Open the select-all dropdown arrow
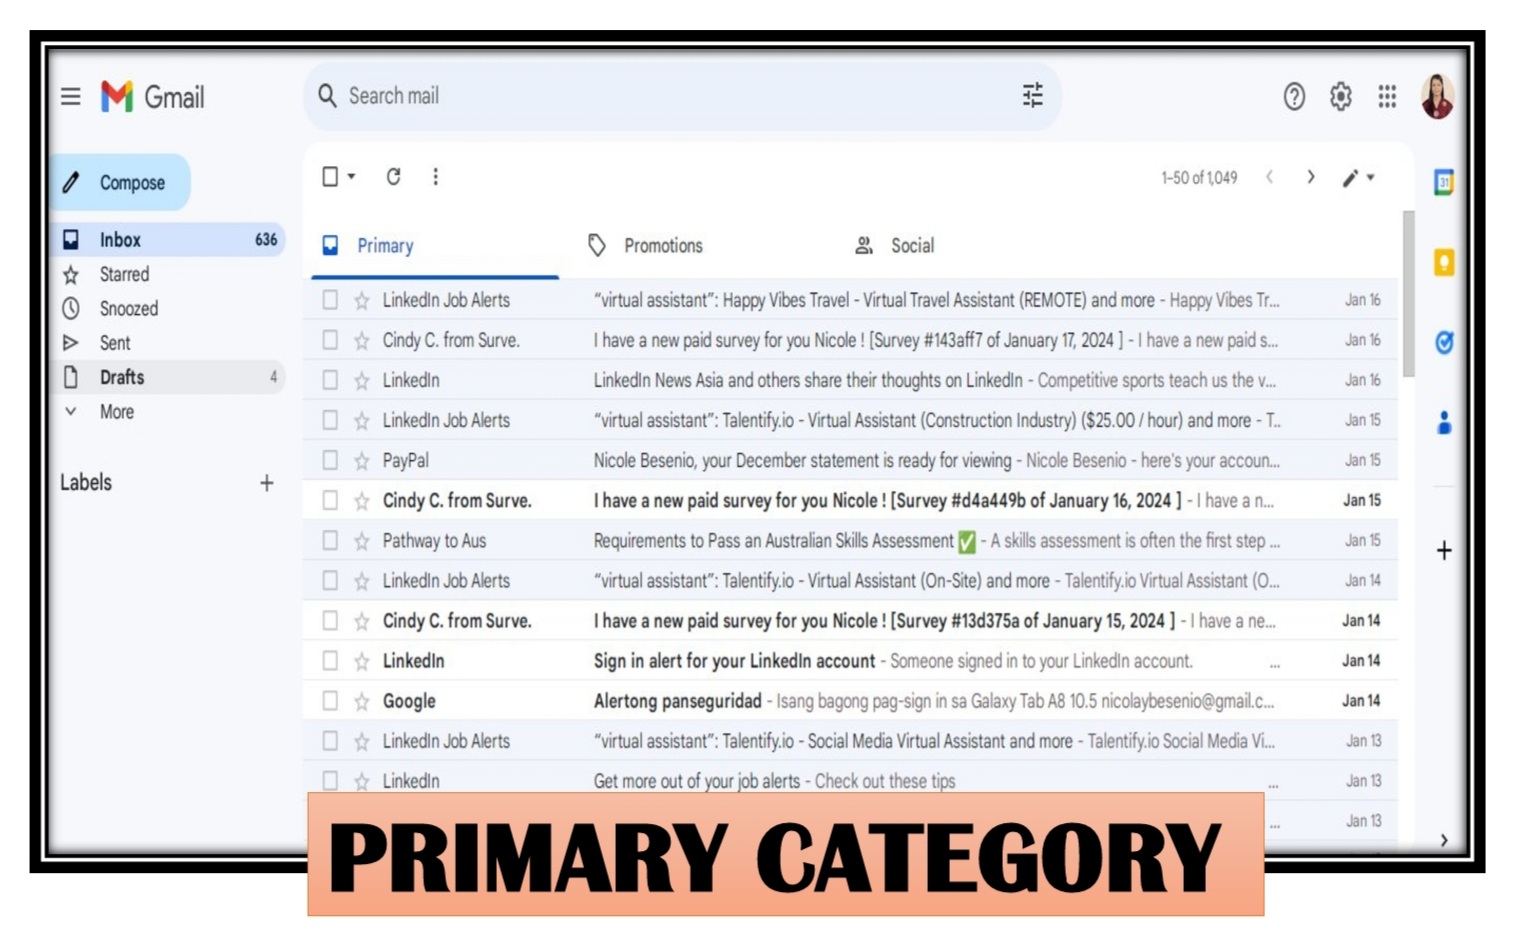This screenshot has height=939, width=1515. pos(351,177)
